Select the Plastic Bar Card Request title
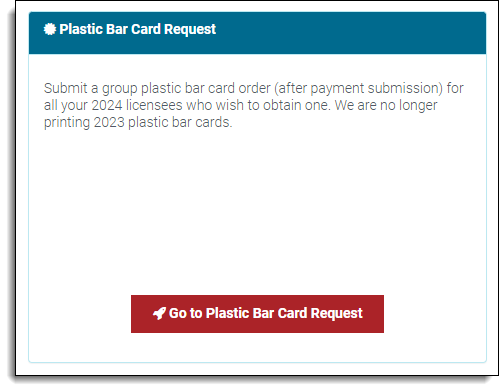The width and height of the screenshot is (499, 391). [137, 29]
